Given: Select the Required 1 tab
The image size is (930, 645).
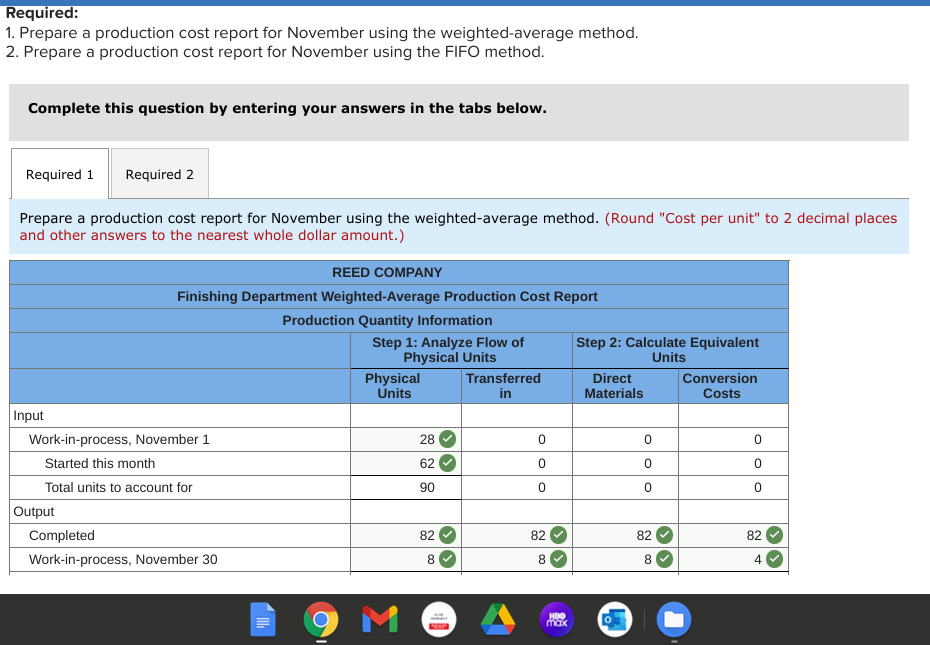Looking at the screenshot, I should click(x=59, y=173).
